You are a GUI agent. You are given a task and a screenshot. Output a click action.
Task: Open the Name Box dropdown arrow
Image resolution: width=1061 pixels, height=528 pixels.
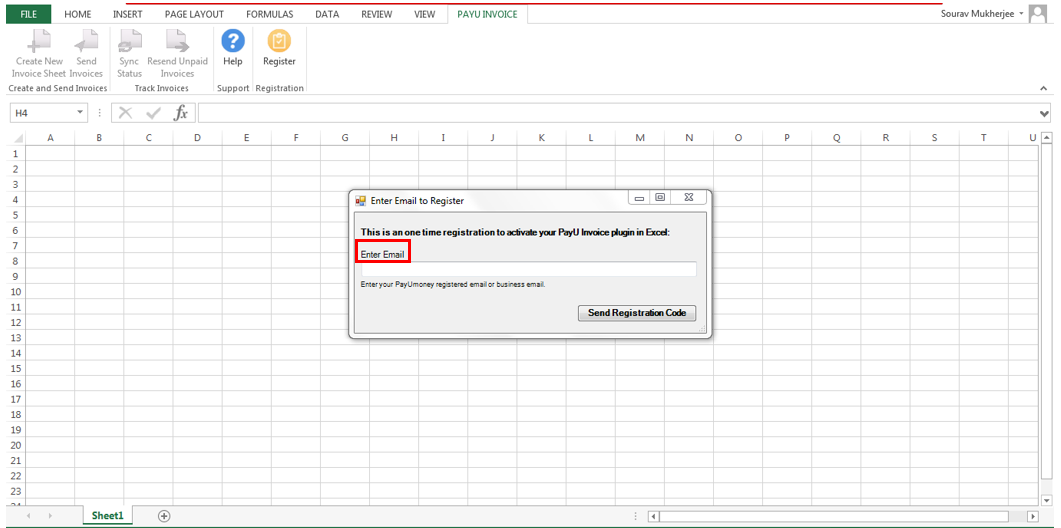[x=81, y=112]
